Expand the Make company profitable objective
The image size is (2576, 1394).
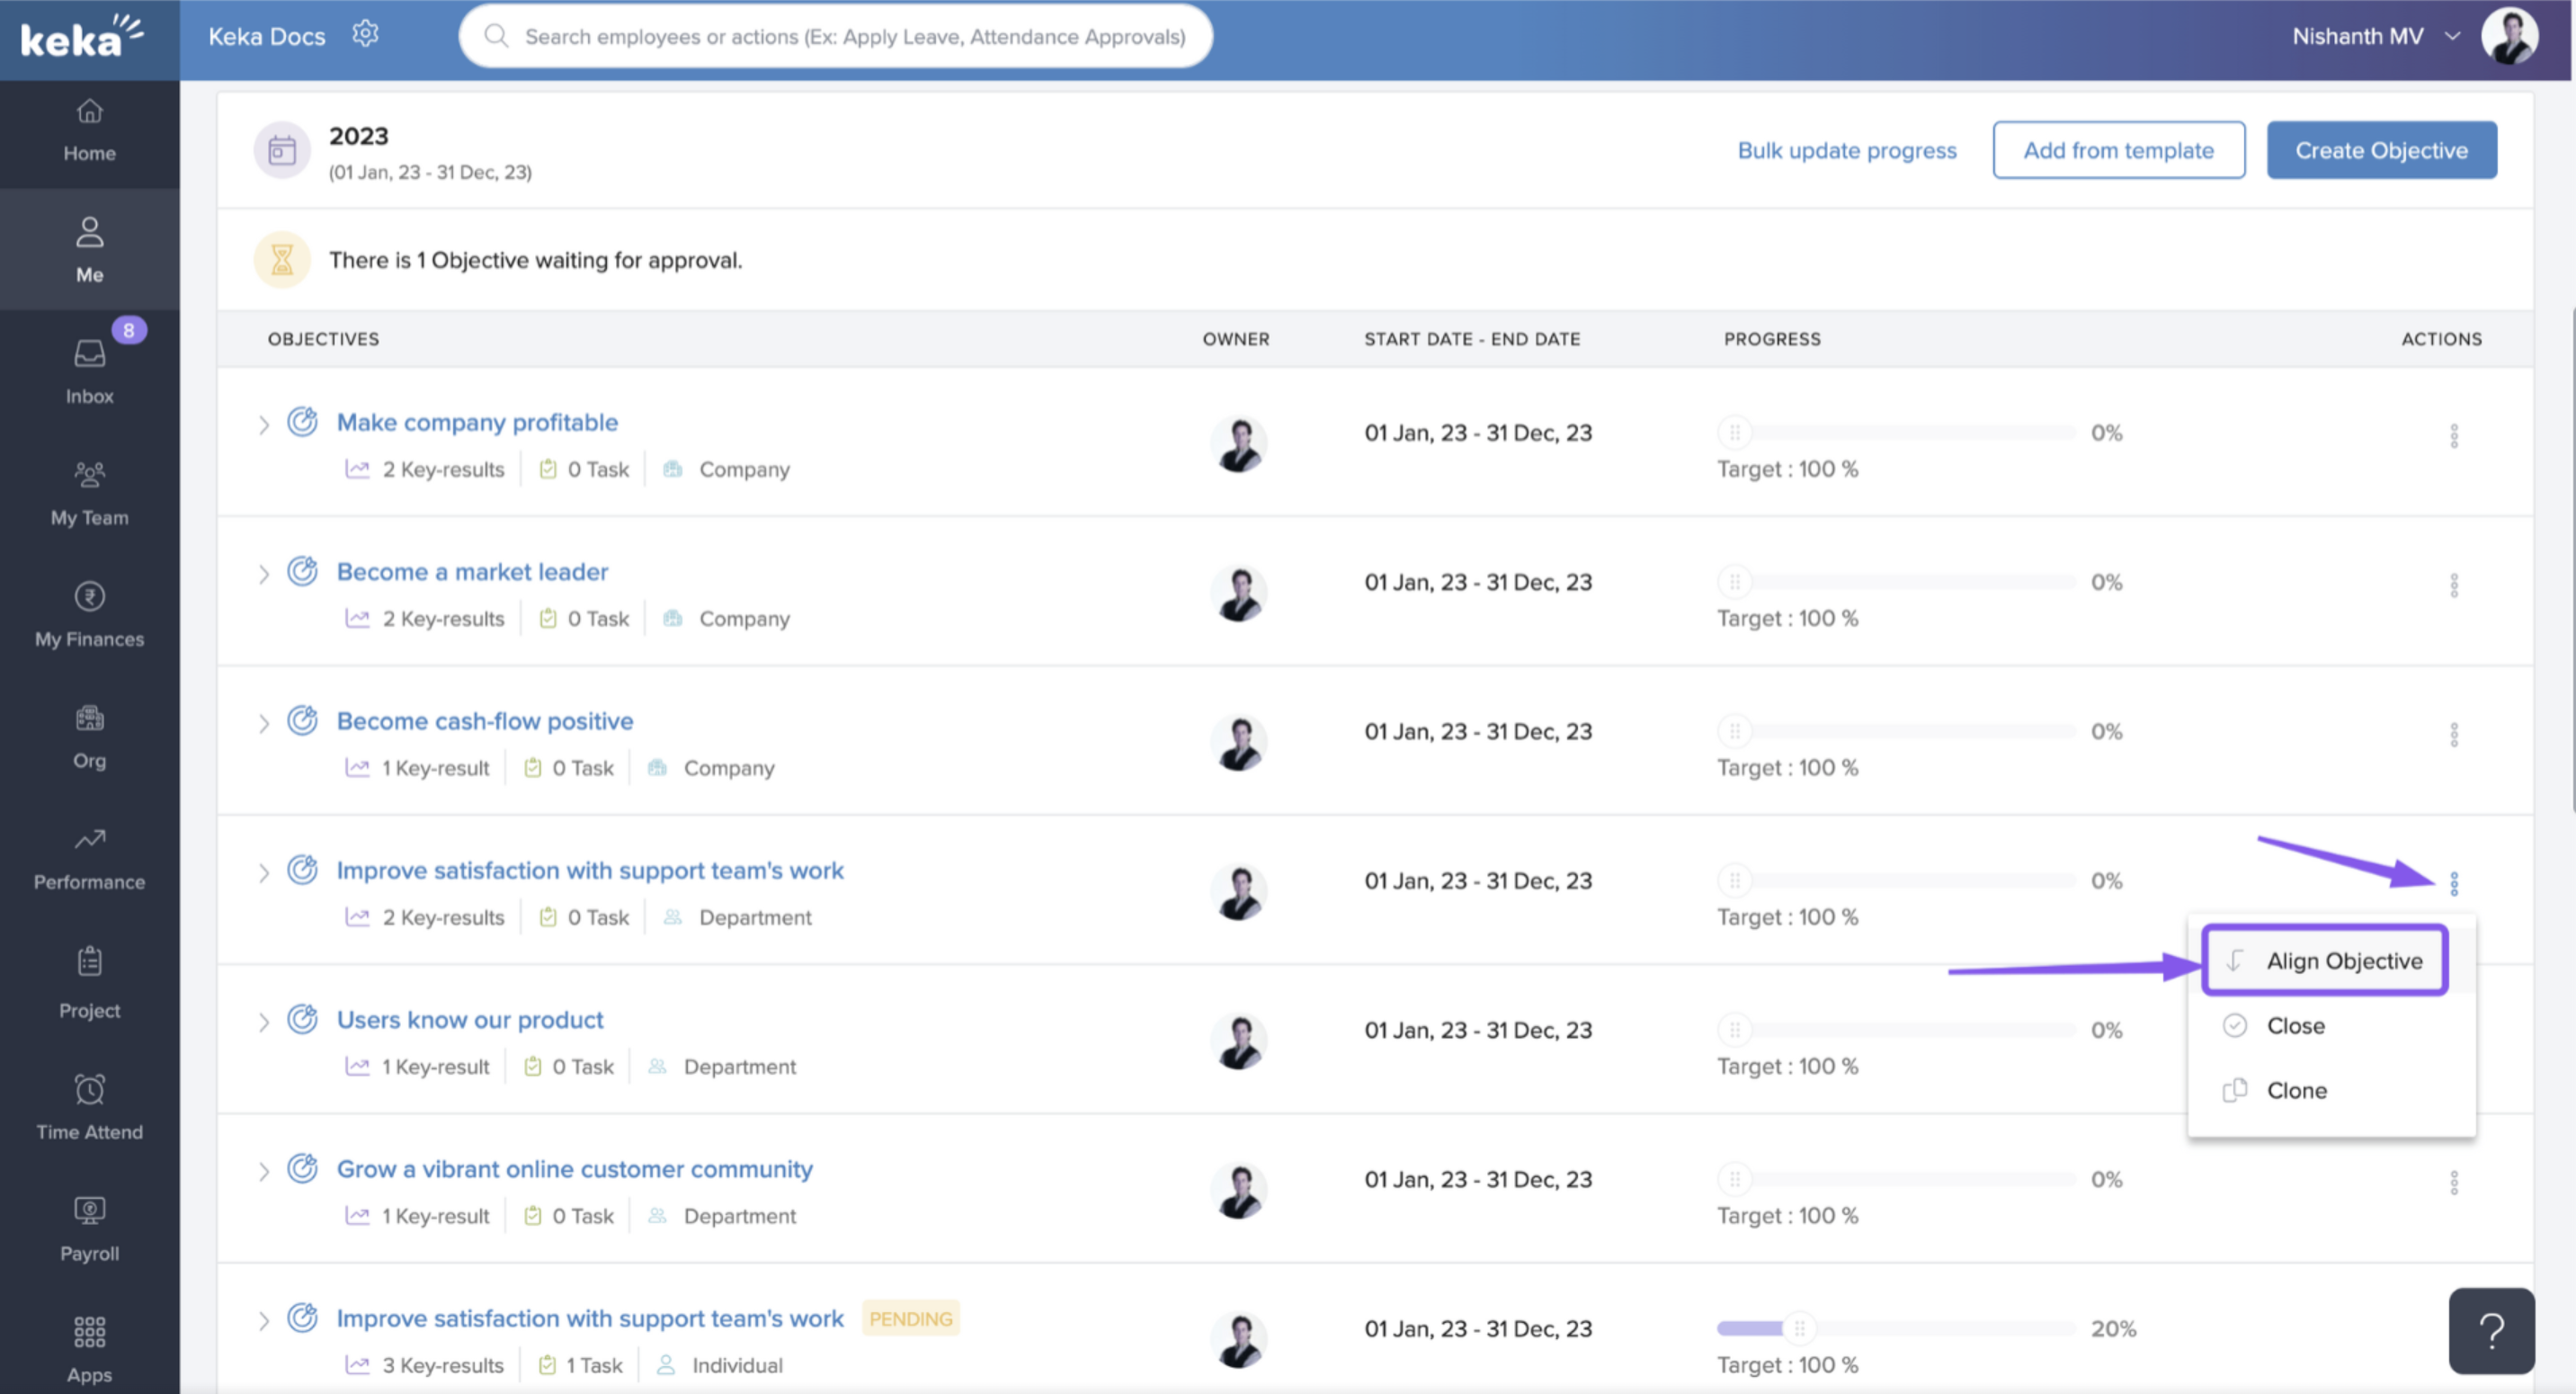pyautogui.click(x=264, y=424)
